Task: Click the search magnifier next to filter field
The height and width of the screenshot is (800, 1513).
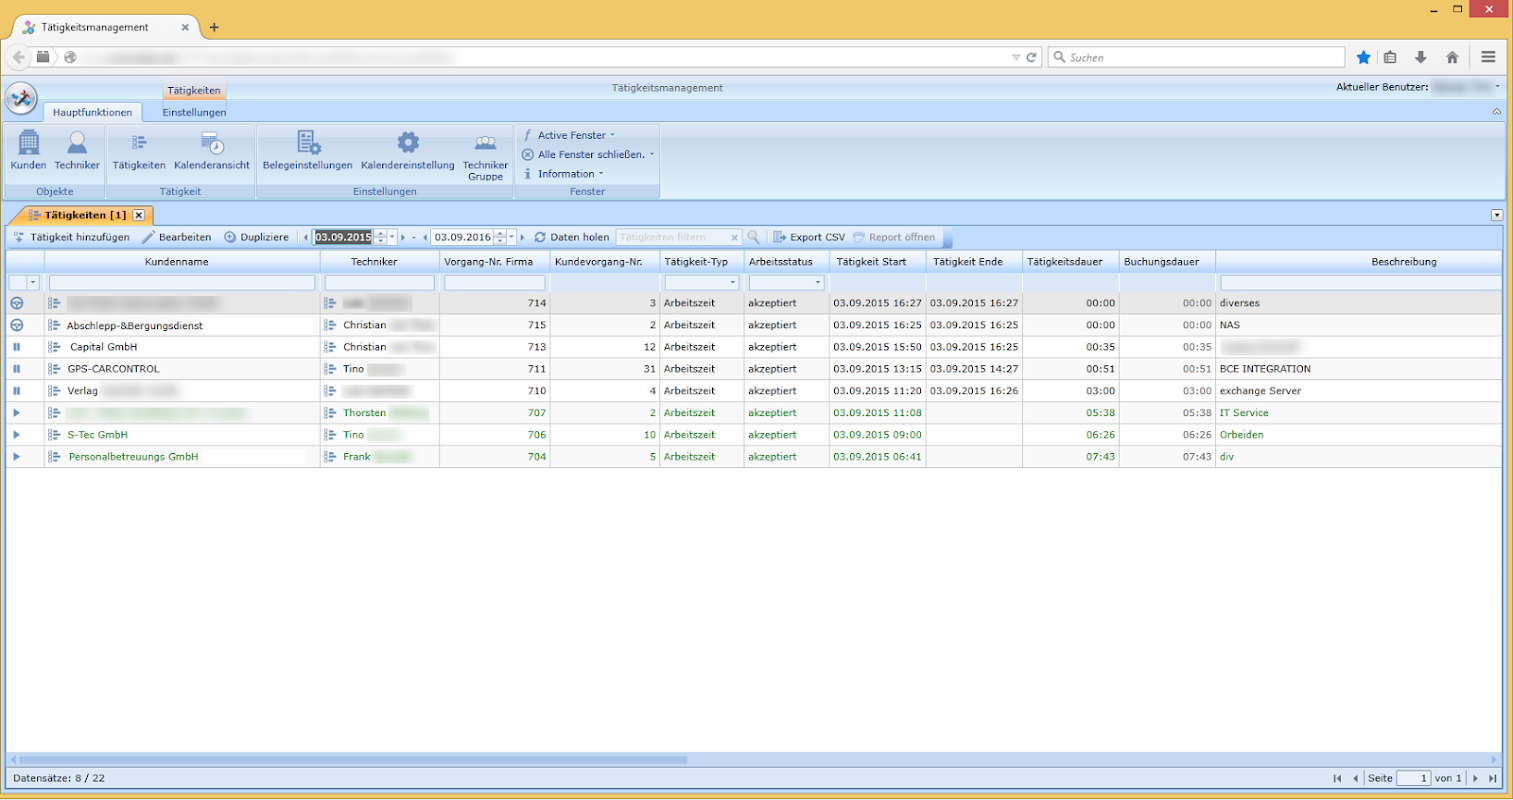Action: (x=754, y=237)
